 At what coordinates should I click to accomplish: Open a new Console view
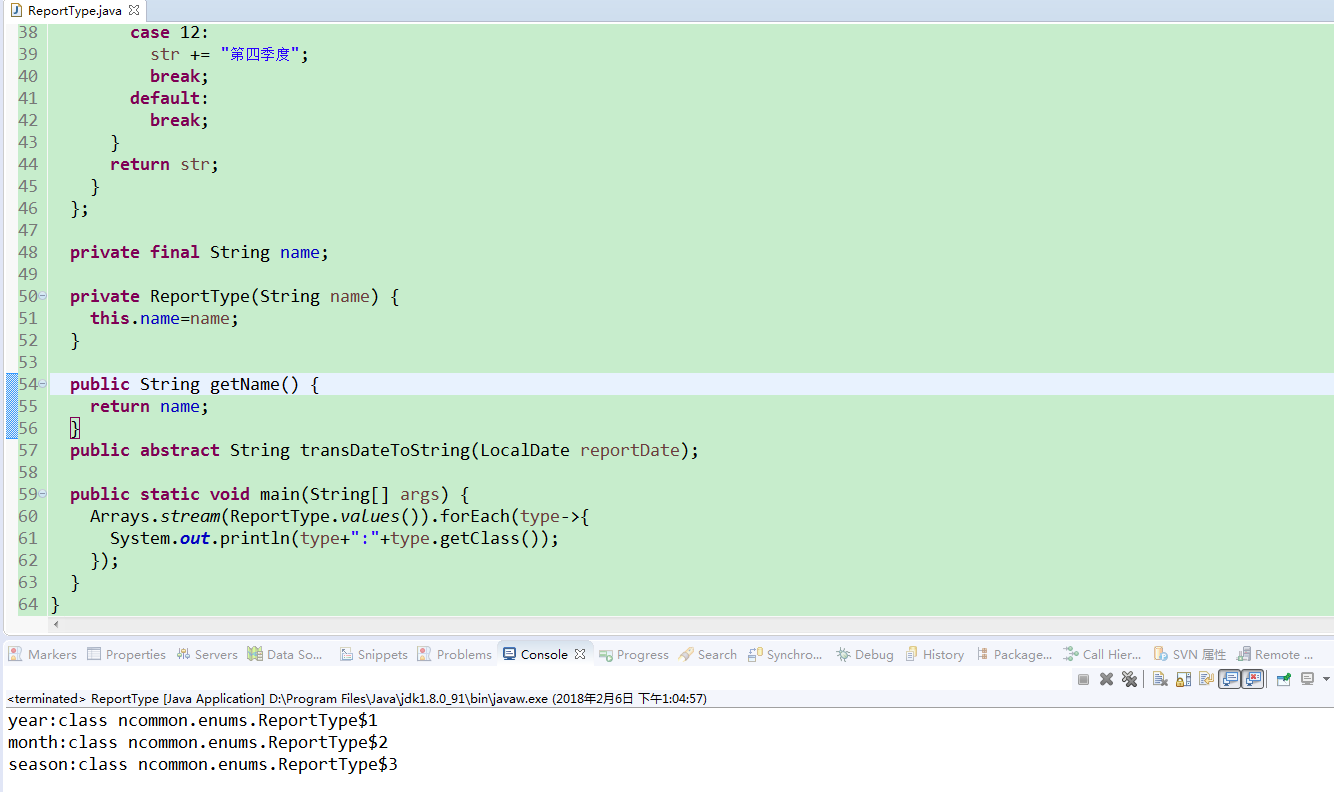pos(1308,679)
